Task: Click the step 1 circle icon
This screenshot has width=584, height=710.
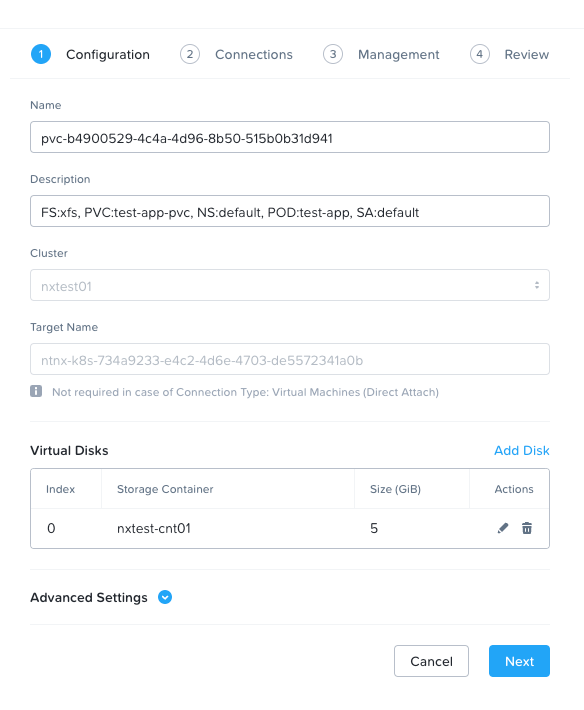Action: [41, 54]
